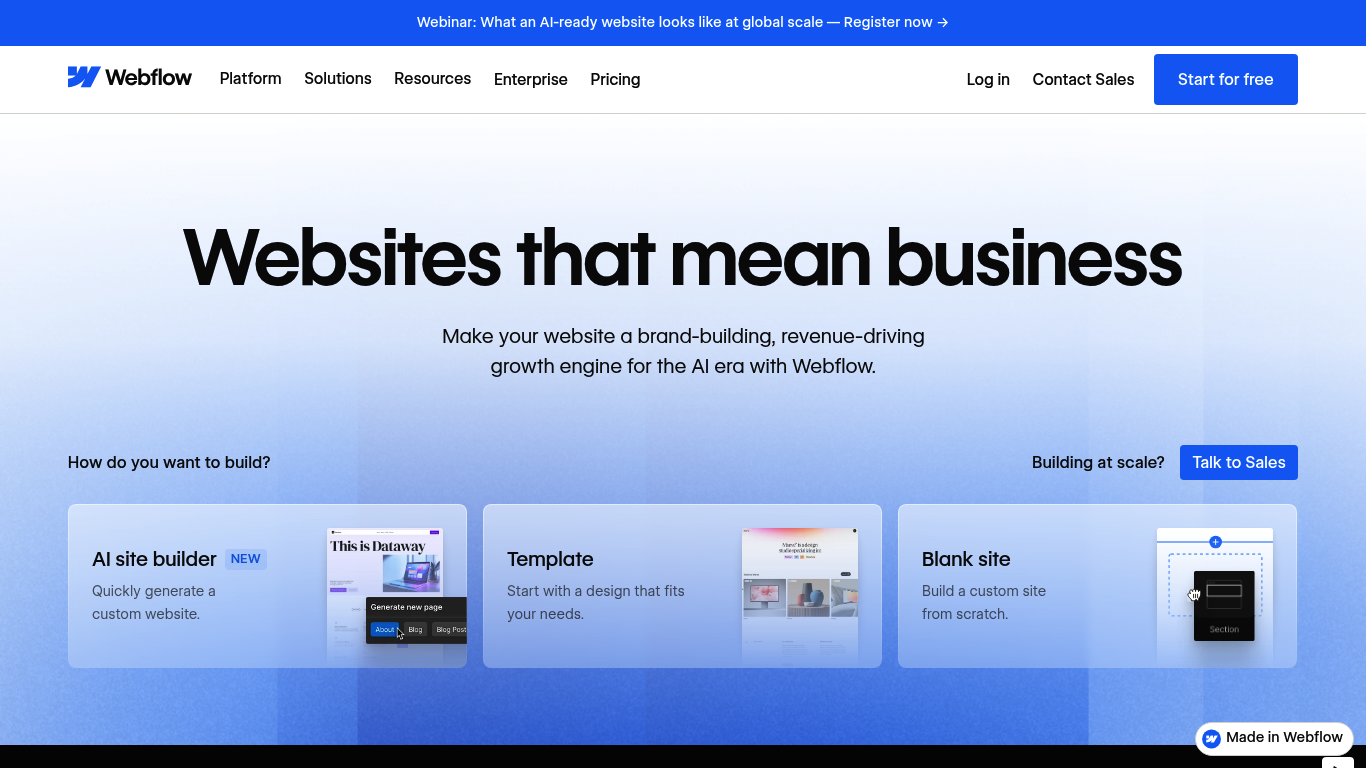Image resolution: width=1366 pixels, height=768 pixels.
Task: Click the blue plus icon in Blank site preview
Action: [1215, 541]
